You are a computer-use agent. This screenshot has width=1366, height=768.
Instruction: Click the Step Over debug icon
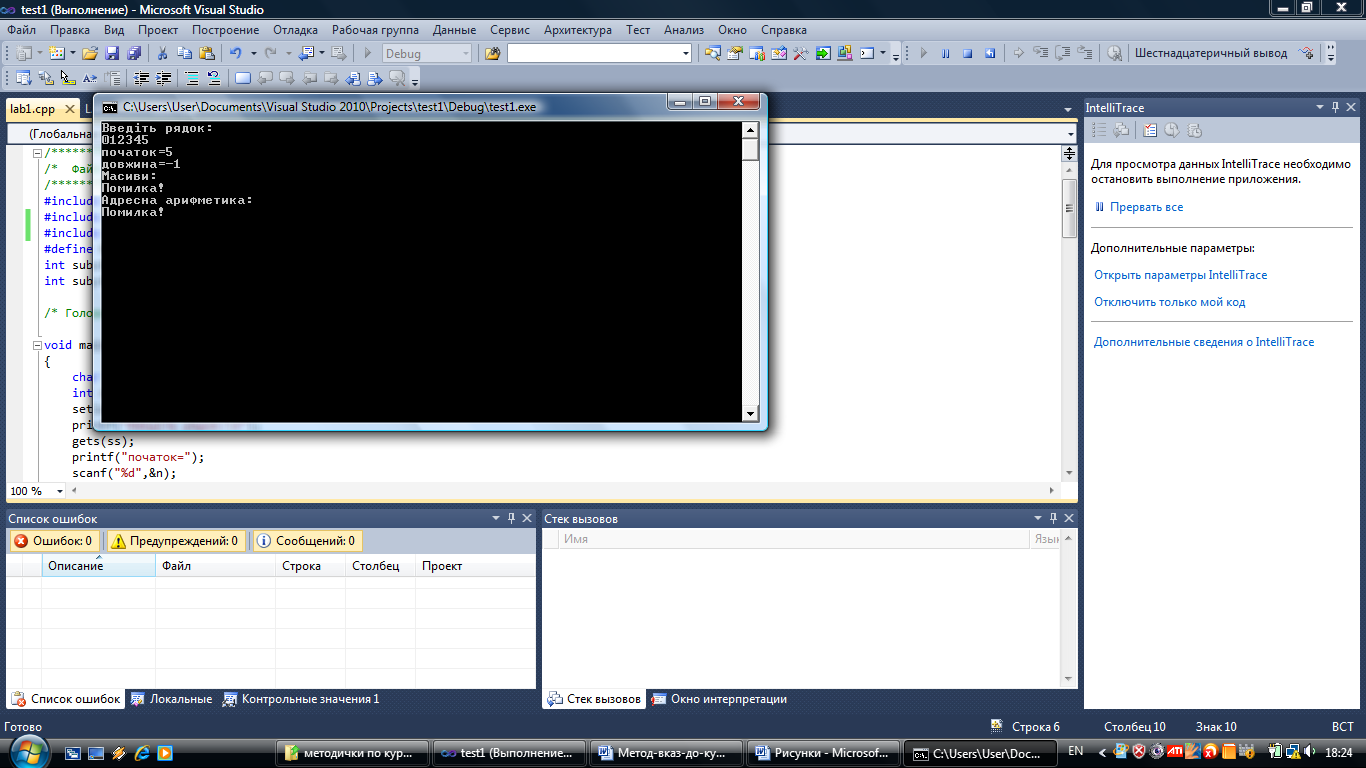point(1062,53)
